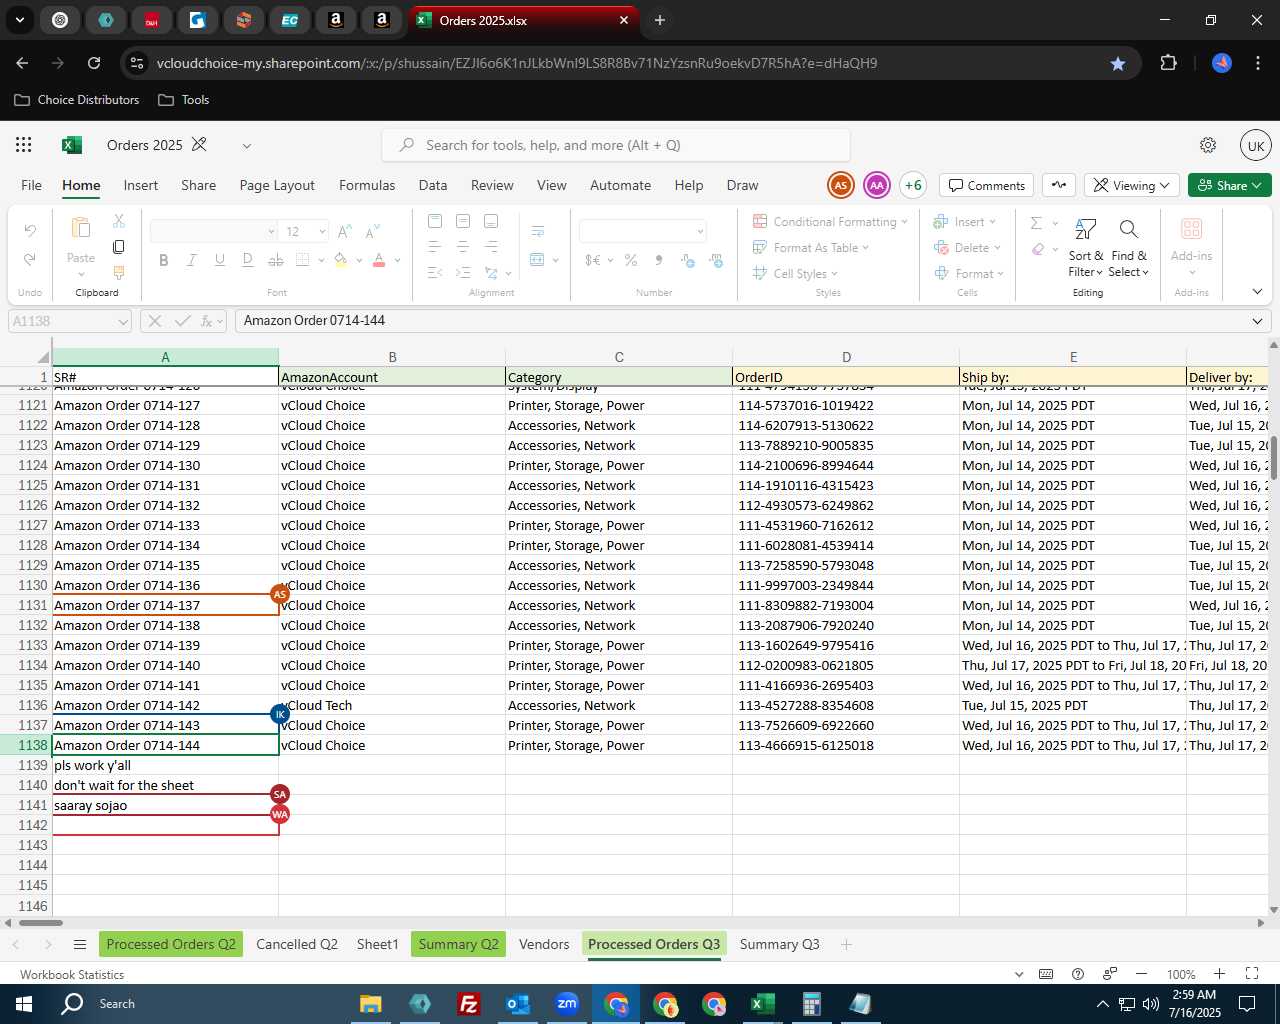Click the full screen view icon

1252,974
